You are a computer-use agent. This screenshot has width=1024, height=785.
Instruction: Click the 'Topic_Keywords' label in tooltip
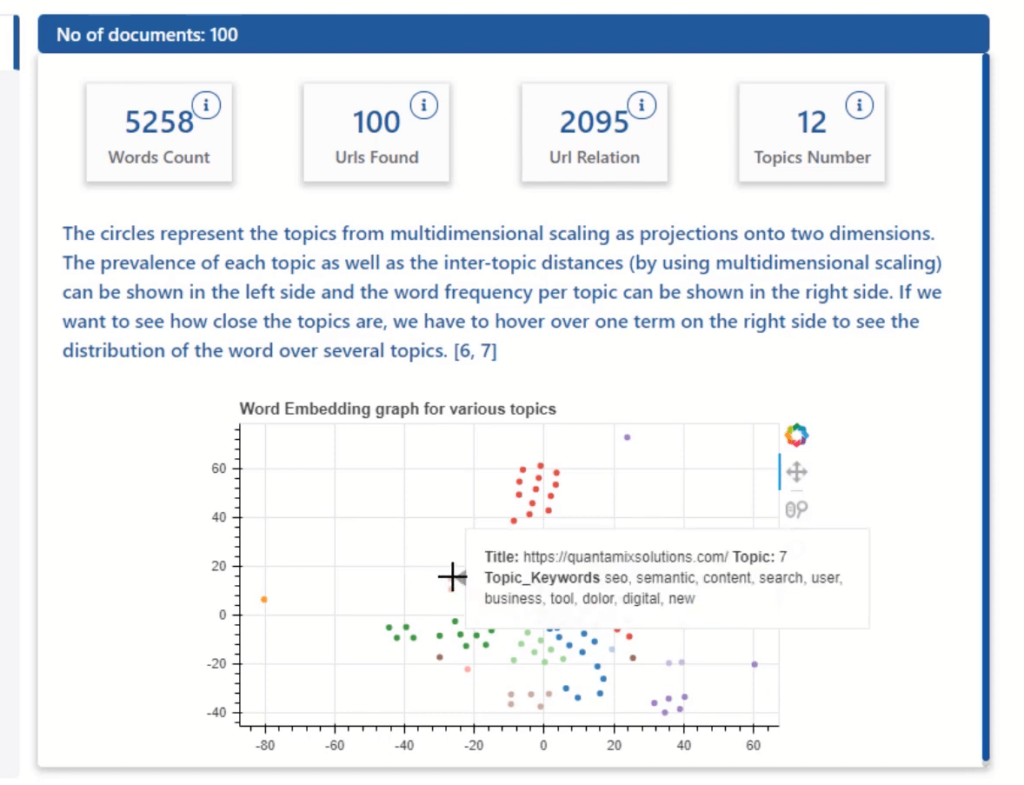pos(542,578)
